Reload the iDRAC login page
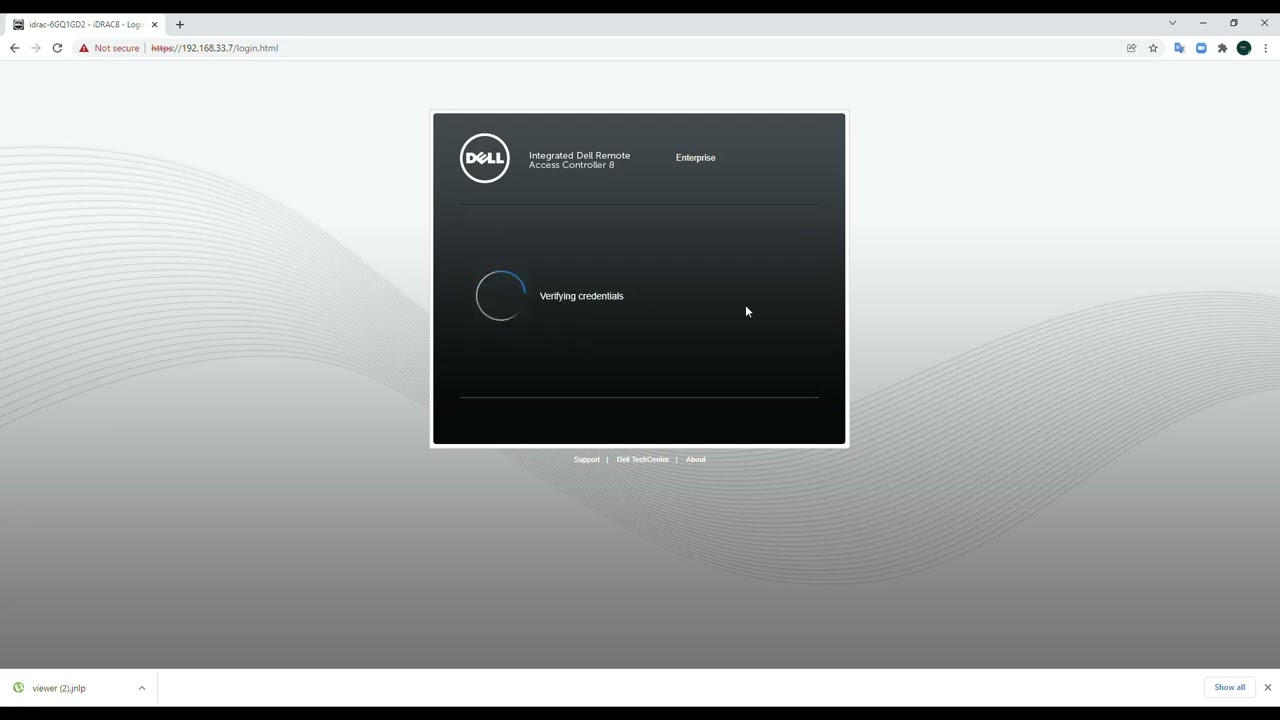 57,48
